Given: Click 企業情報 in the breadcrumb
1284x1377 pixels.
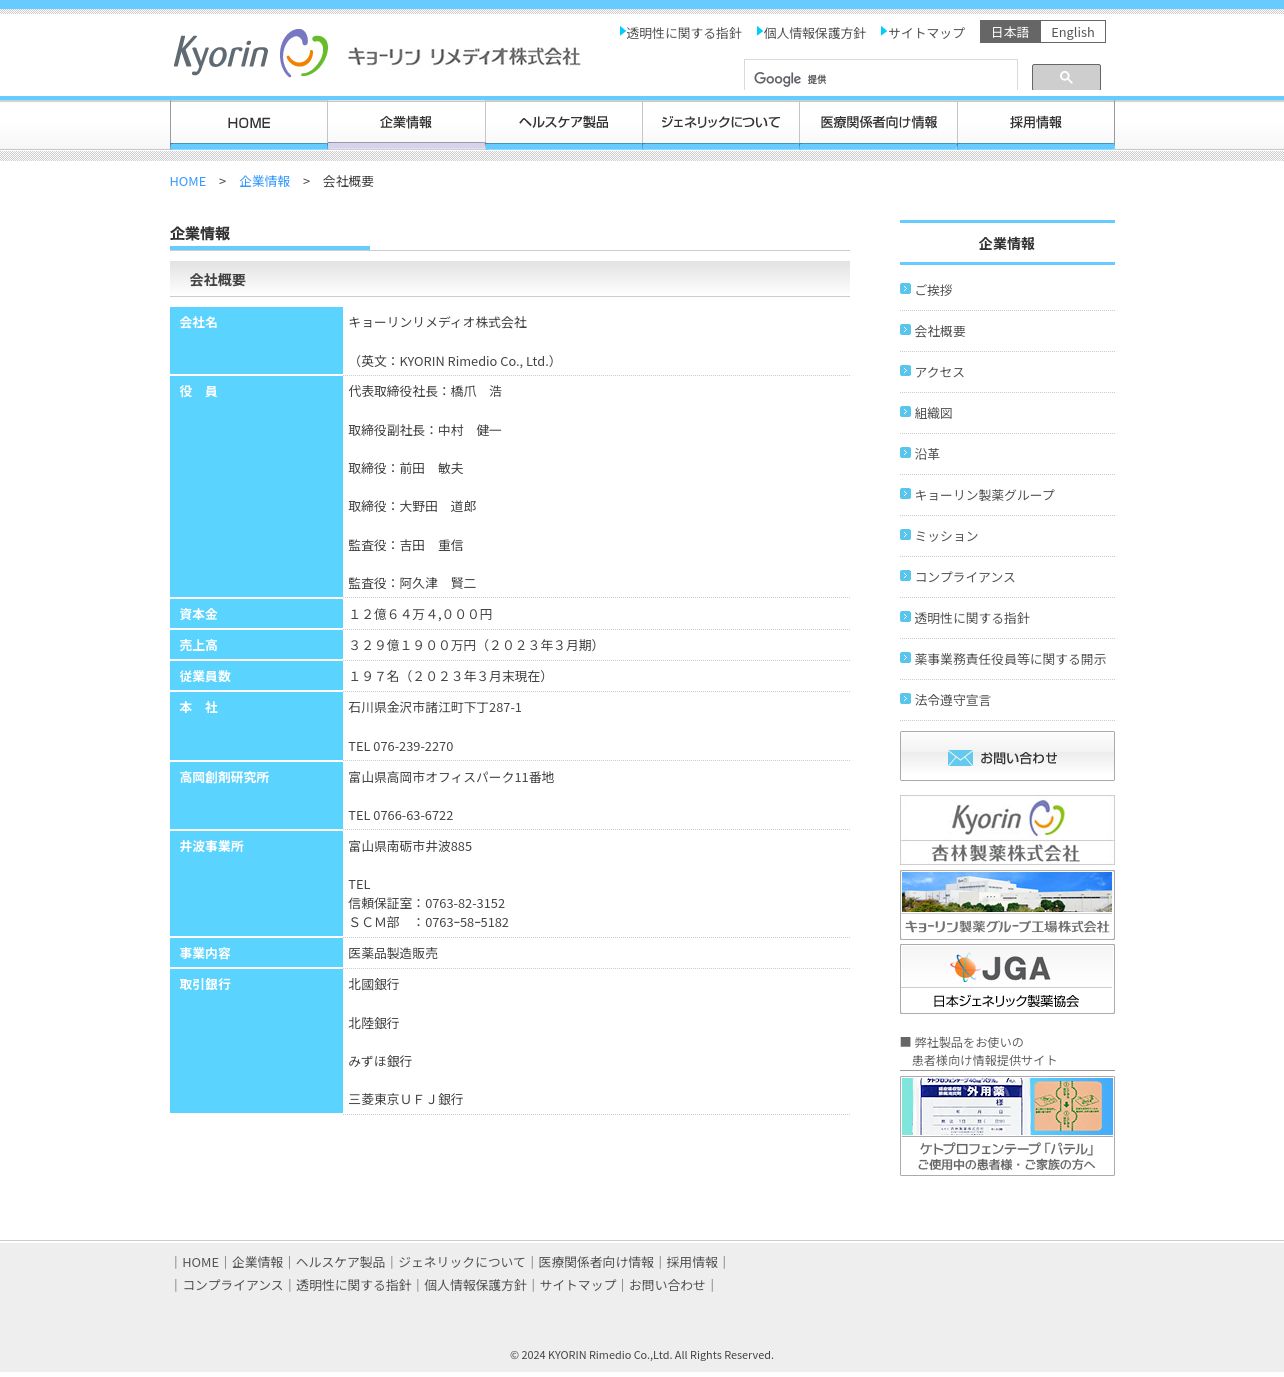Looking at the screenshot, I should 265,181.
